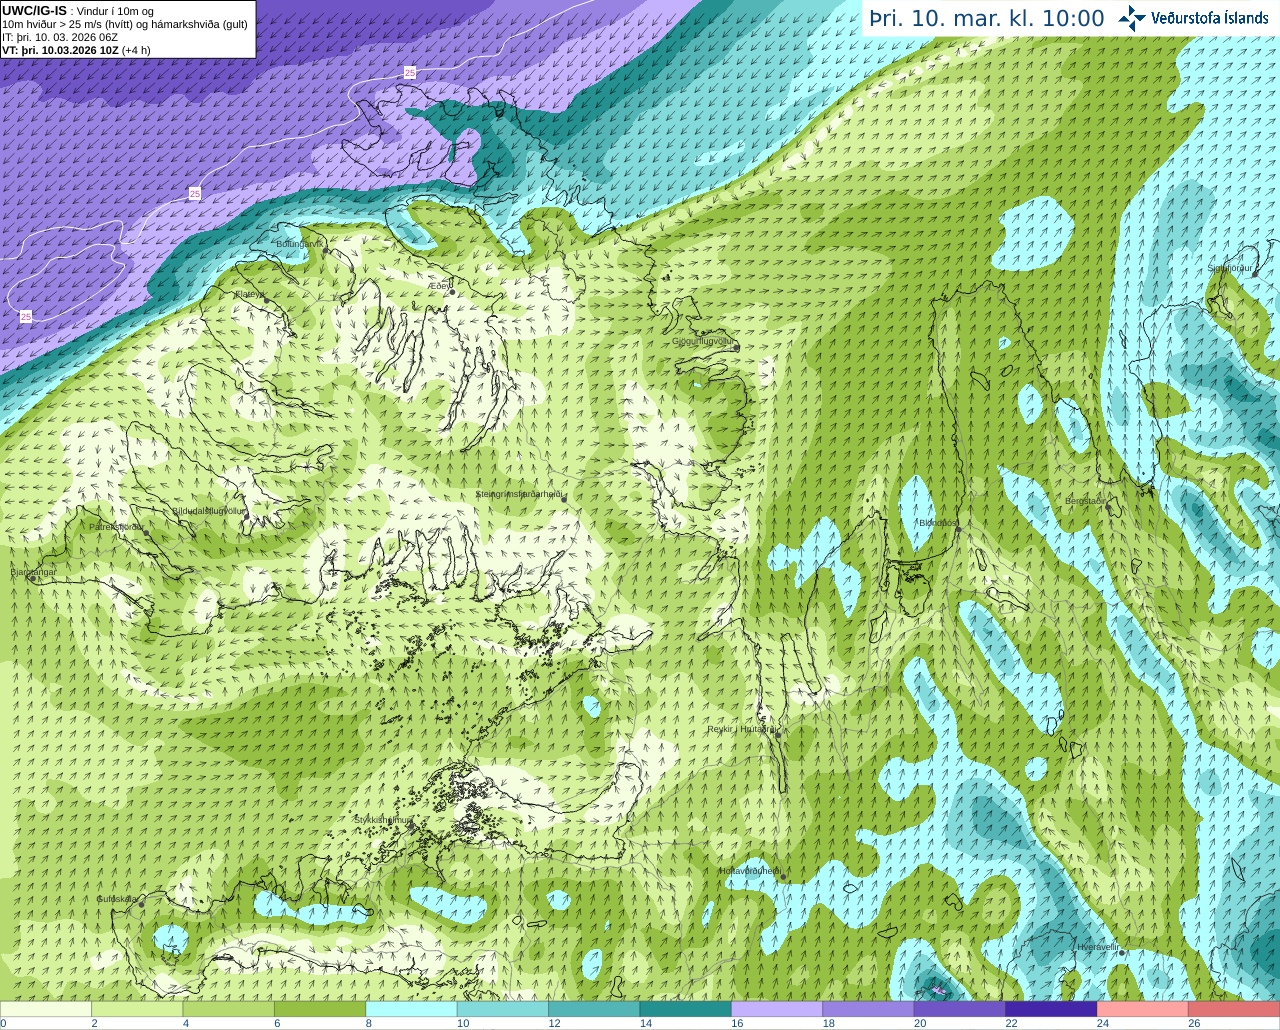
Task: Click the Æðey station label
Action: 438,286
